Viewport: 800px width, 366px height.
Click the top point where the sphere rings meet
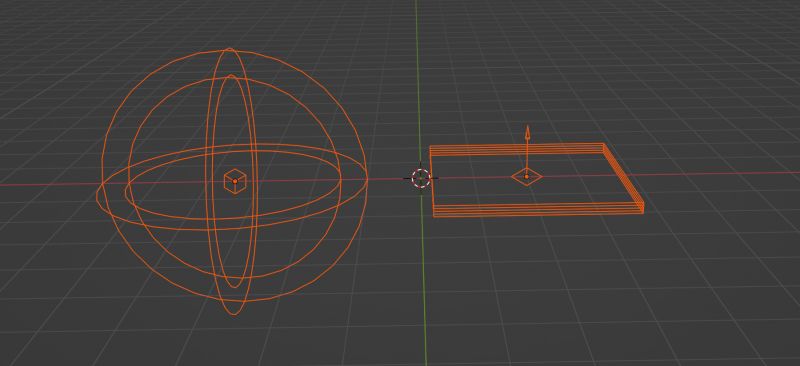[x=229, y=50]
